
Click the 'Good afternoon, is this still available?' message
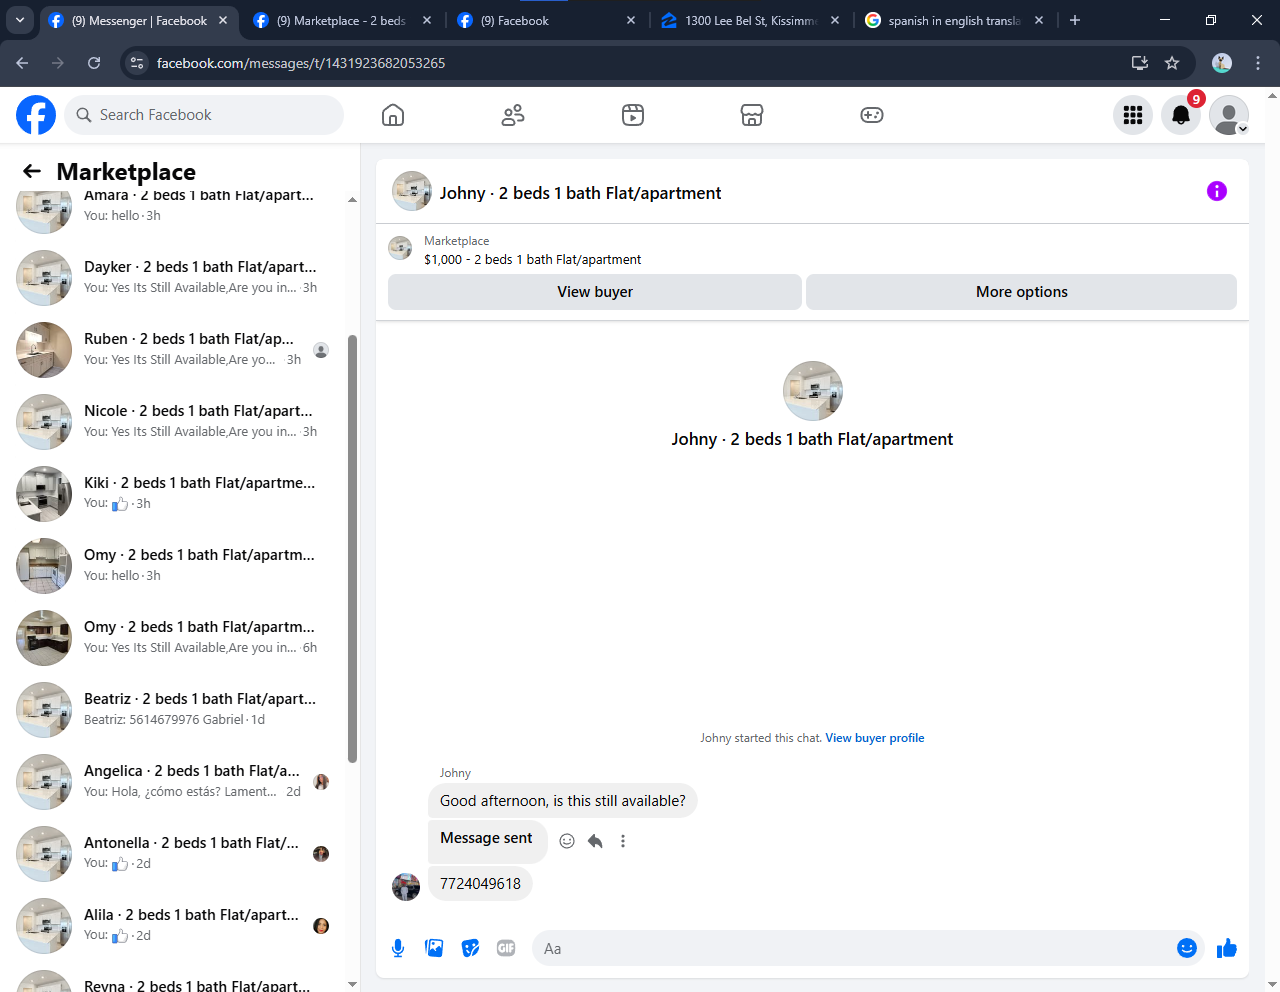562,801
